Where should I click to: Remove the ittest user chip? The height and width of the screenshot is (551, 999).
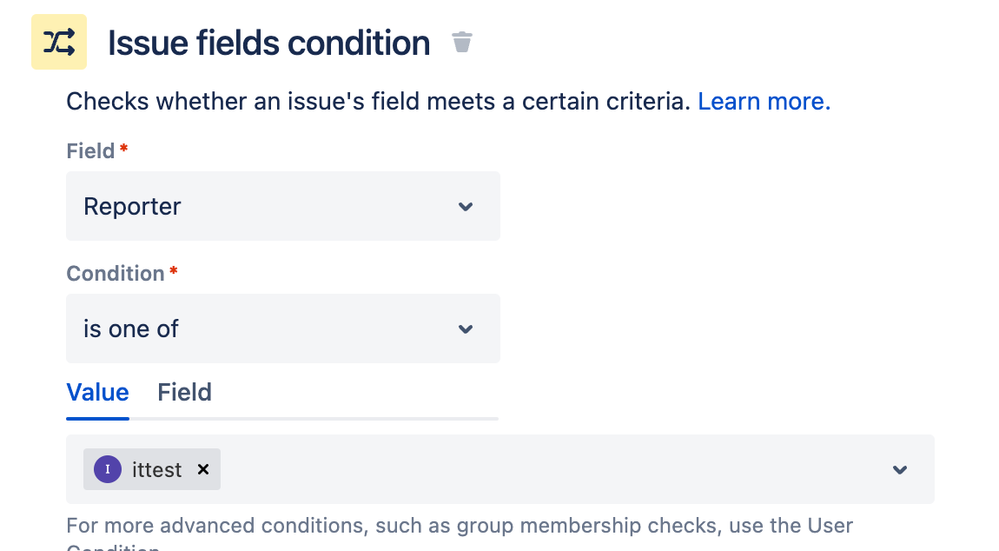(203, 469)
